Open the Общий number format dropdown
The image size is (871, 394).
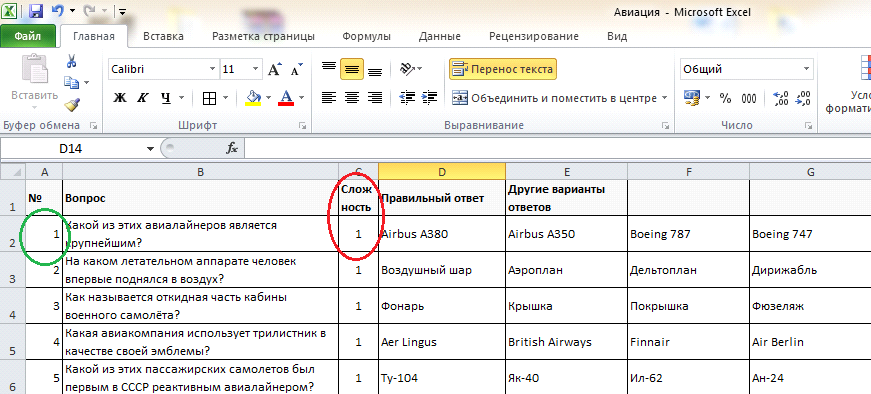[806, 69]
